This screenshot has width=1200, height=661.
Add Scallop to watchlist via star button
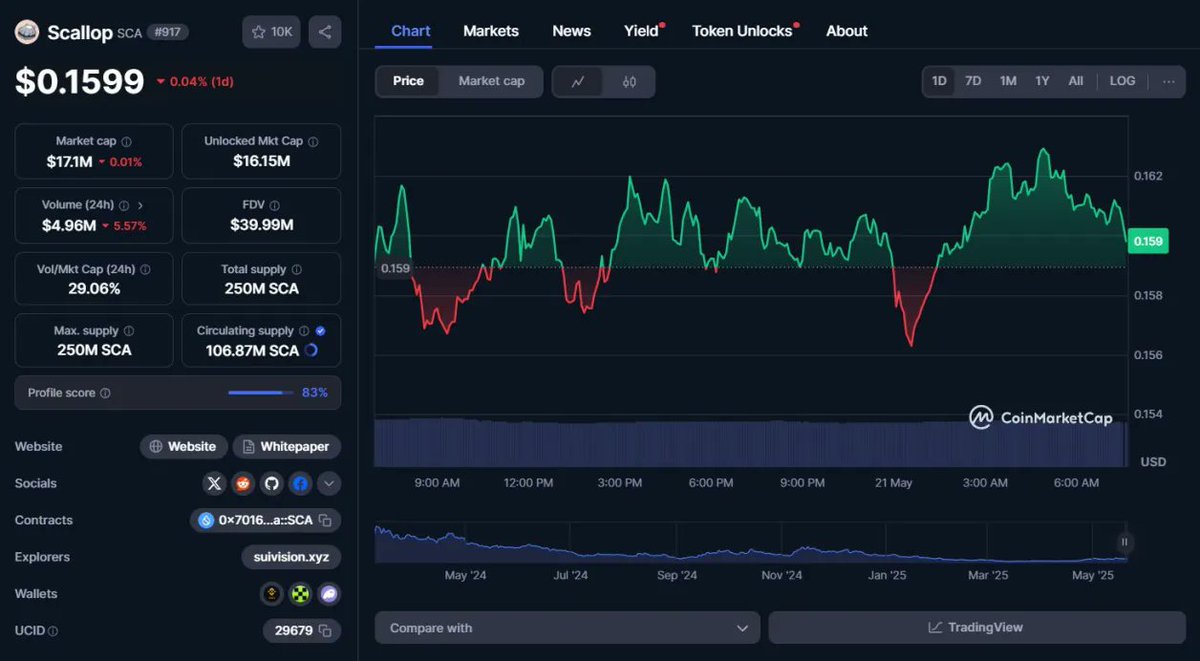(271, 32)
